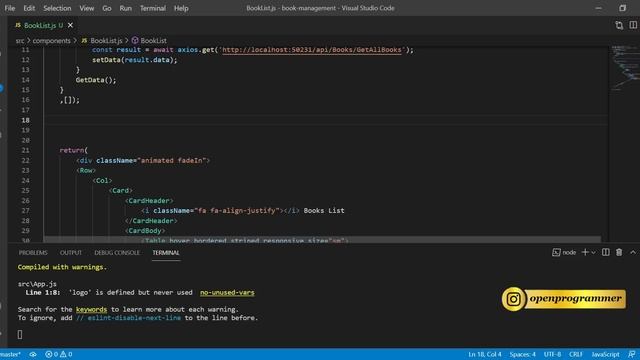Click the <Row> tag on line 23
Viewport: 640px width, 360px height.
coord(86,170)
